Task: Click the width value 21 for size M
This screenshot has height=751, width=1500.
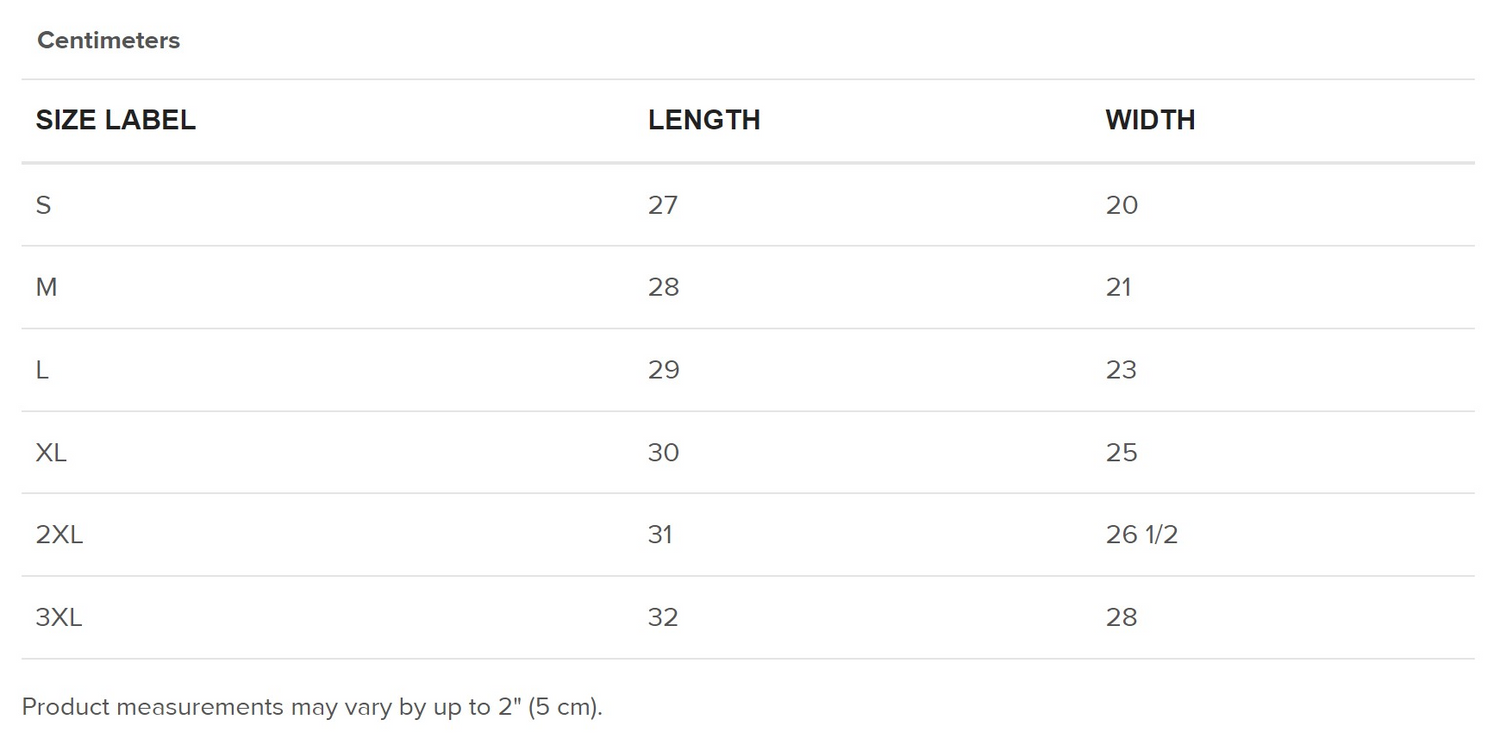Action: click(x=1119, y=288)
